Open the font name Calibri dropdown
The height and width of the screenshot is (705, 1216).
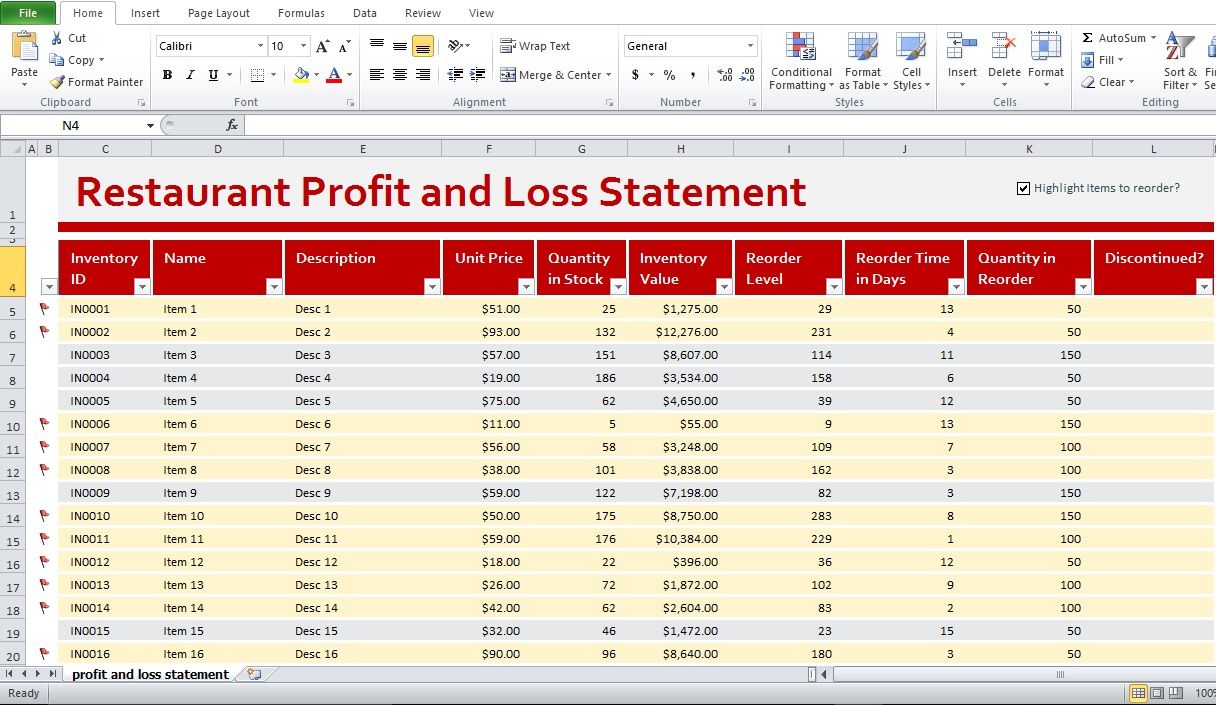point(260,46)
